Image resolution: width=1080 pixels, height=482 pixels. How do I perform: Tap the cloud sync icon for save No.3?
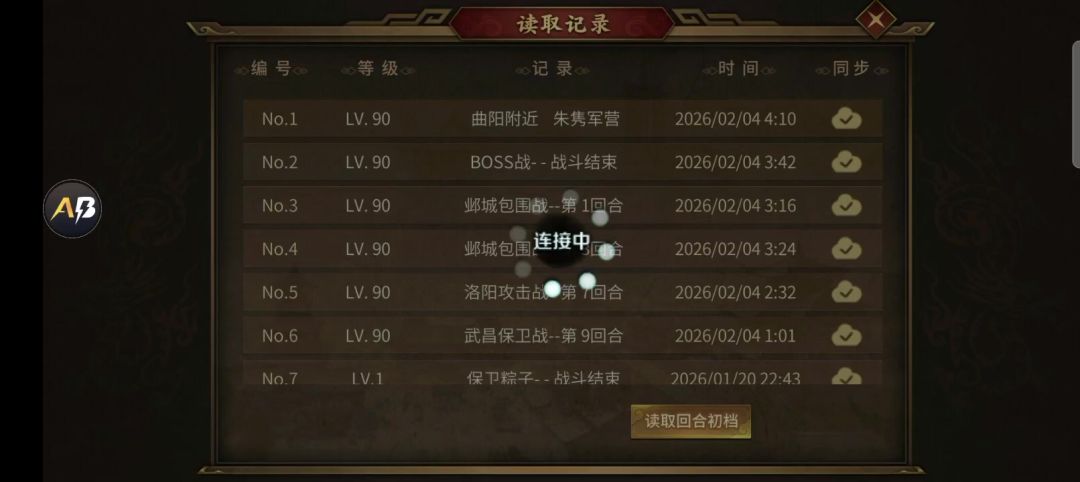(846, 205)
